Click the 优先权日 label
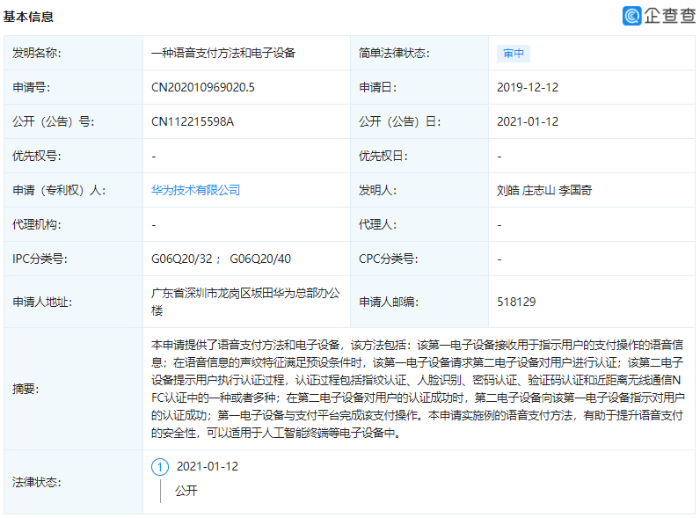700x518 pixels. click(383, 156)
